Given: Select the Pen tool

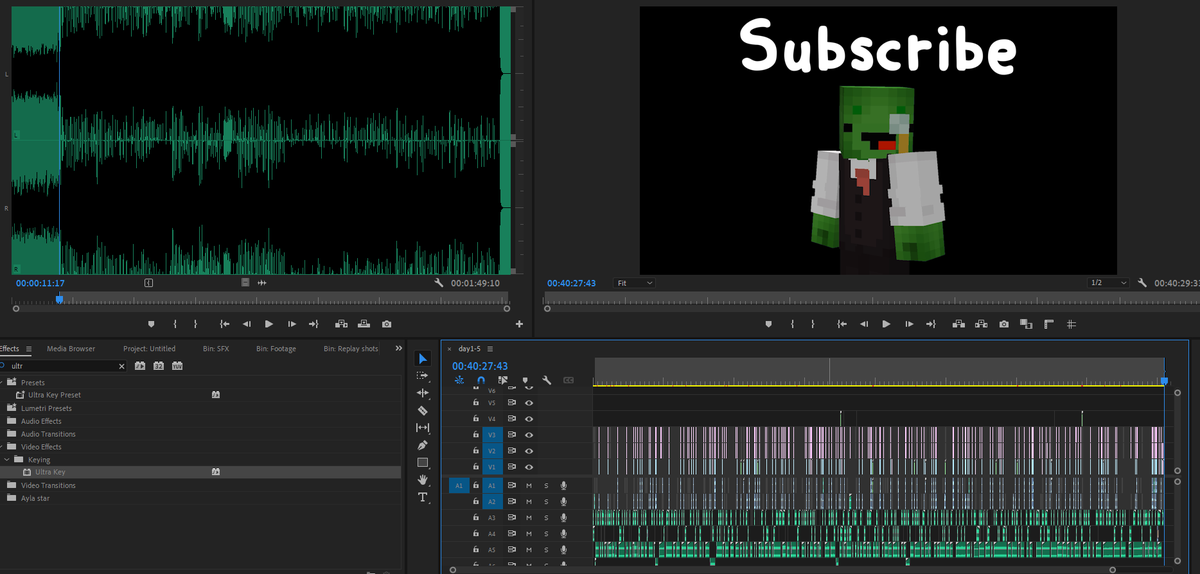Looking at the screenshot, I should tap(422, 445).
